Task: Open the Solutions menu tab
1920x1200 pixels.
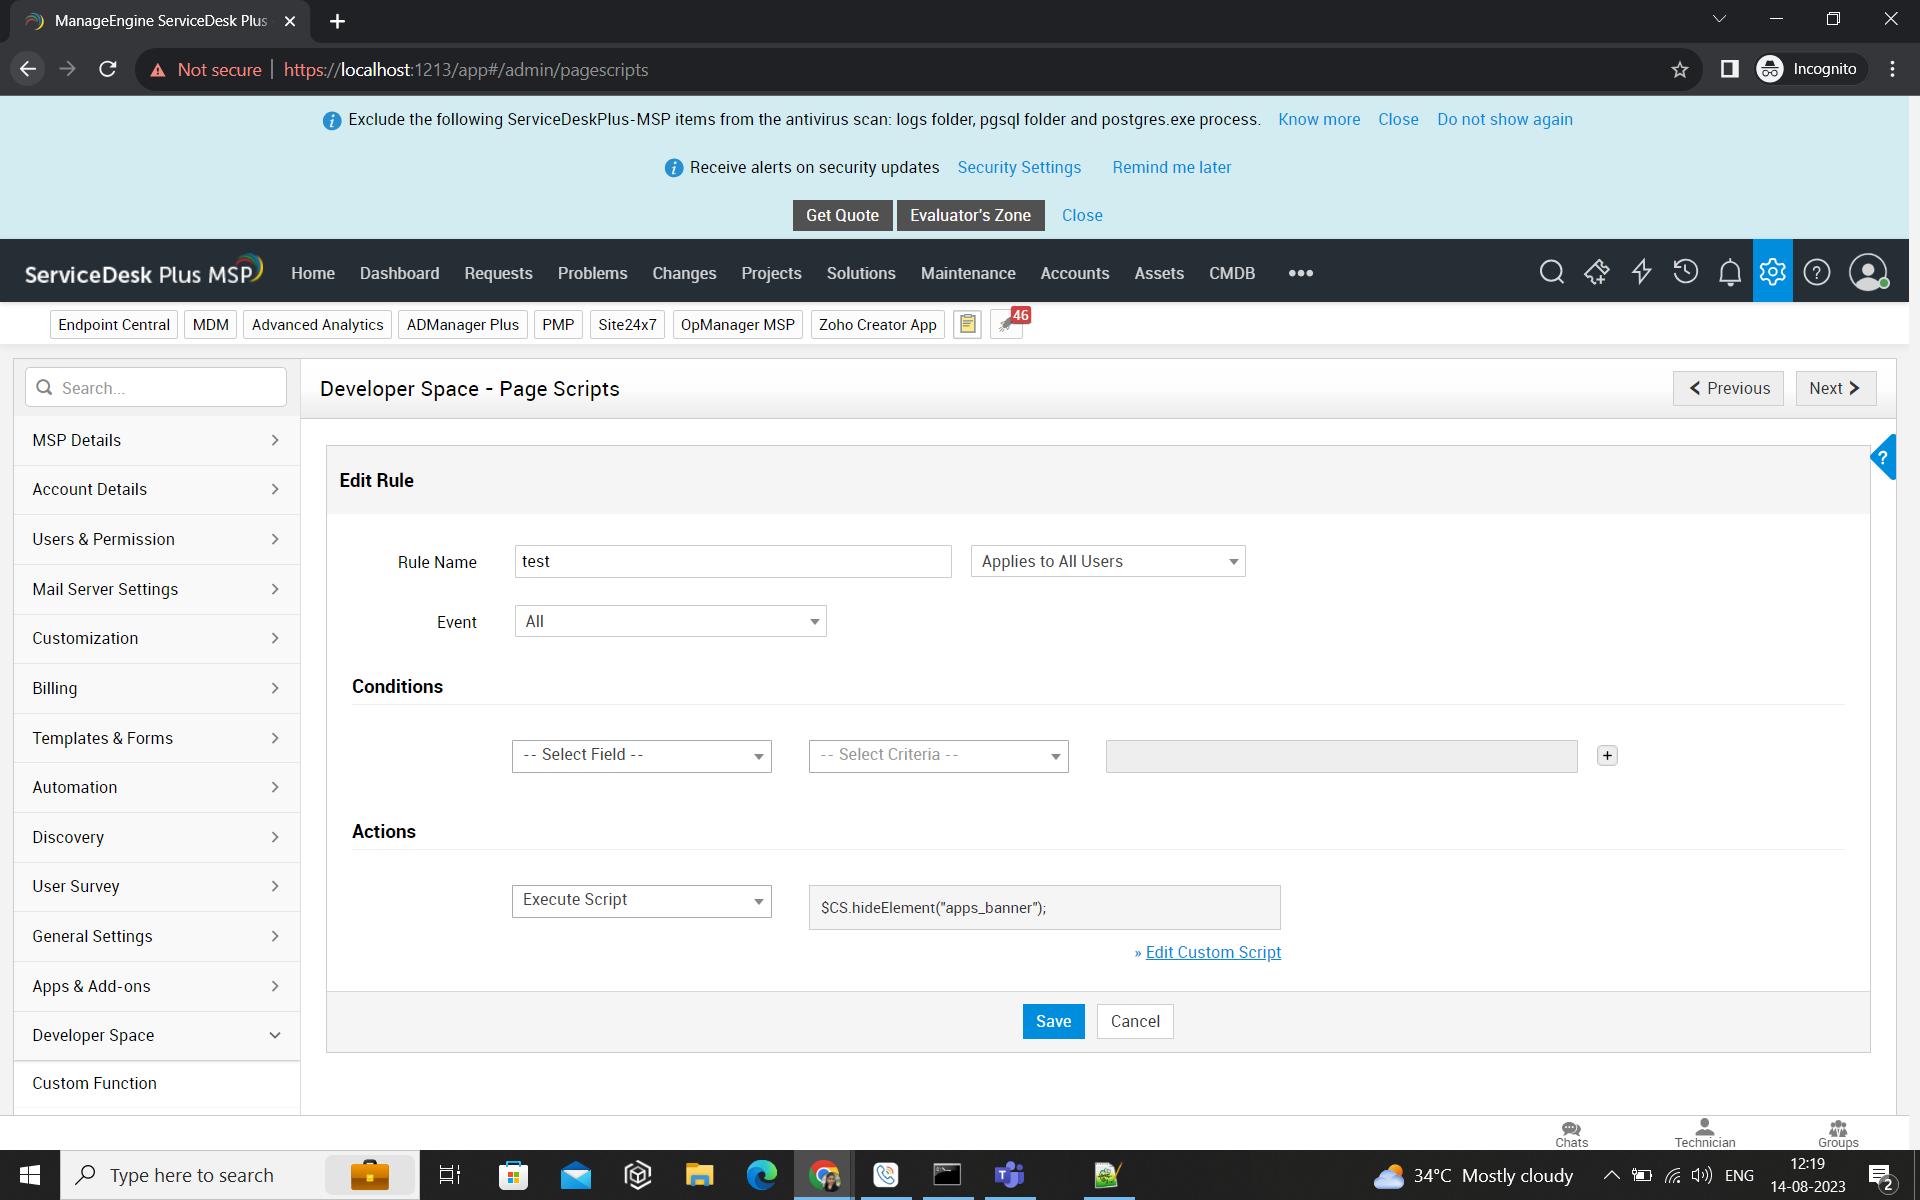Action: coord(860,273)
